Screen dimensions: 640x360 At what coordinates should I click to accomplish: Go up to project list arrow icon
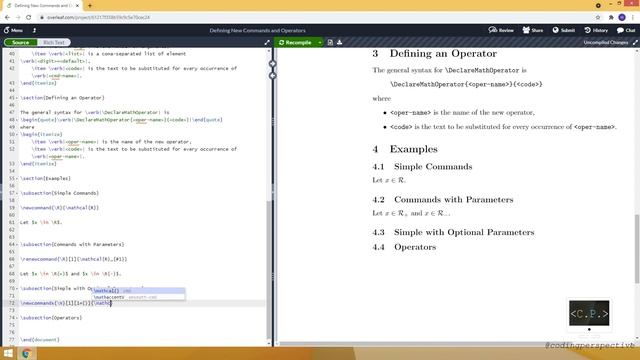[x=34, y=30]
